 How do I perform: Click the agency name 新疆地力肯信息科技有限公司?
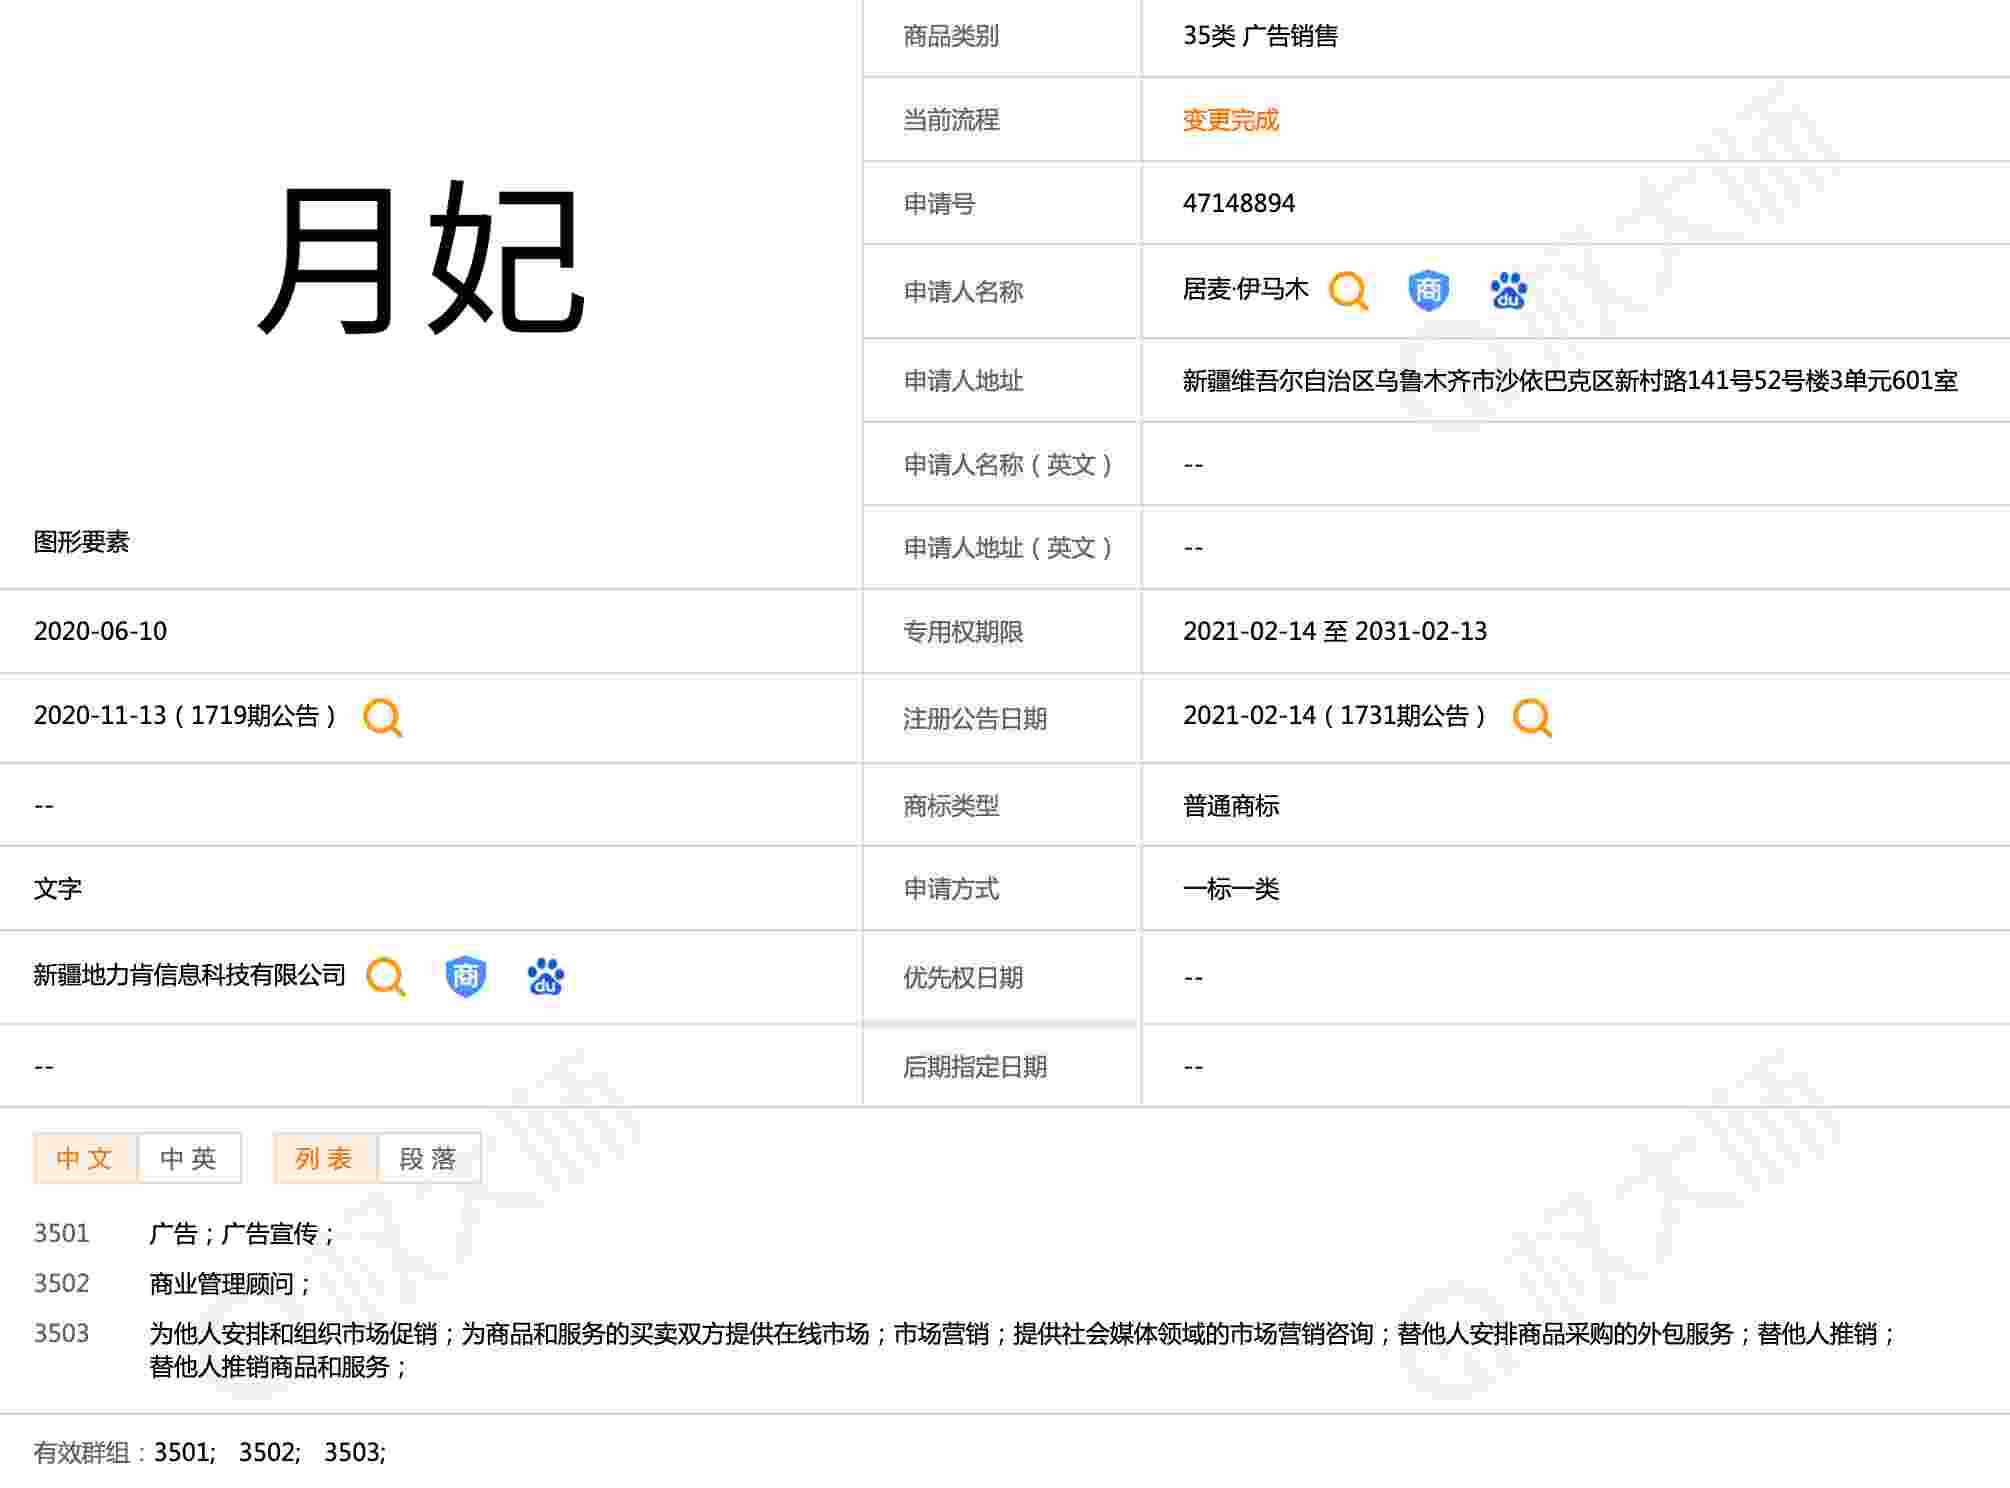190,975
